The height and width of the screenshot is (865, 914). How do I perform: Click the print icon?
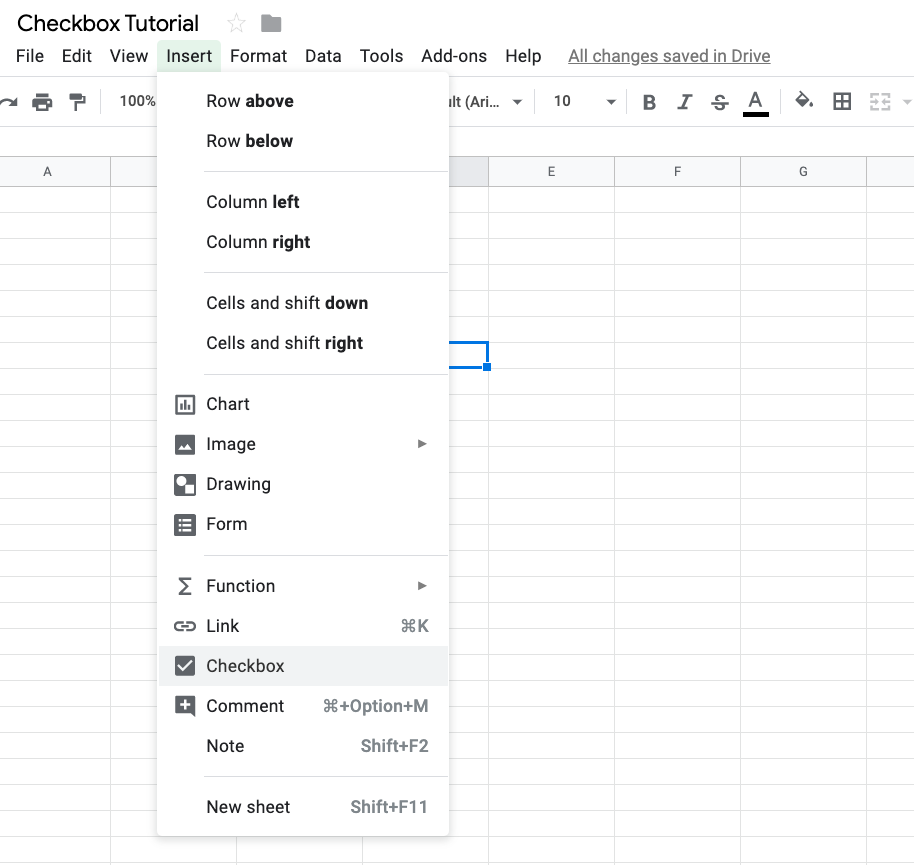pos(42,102)
